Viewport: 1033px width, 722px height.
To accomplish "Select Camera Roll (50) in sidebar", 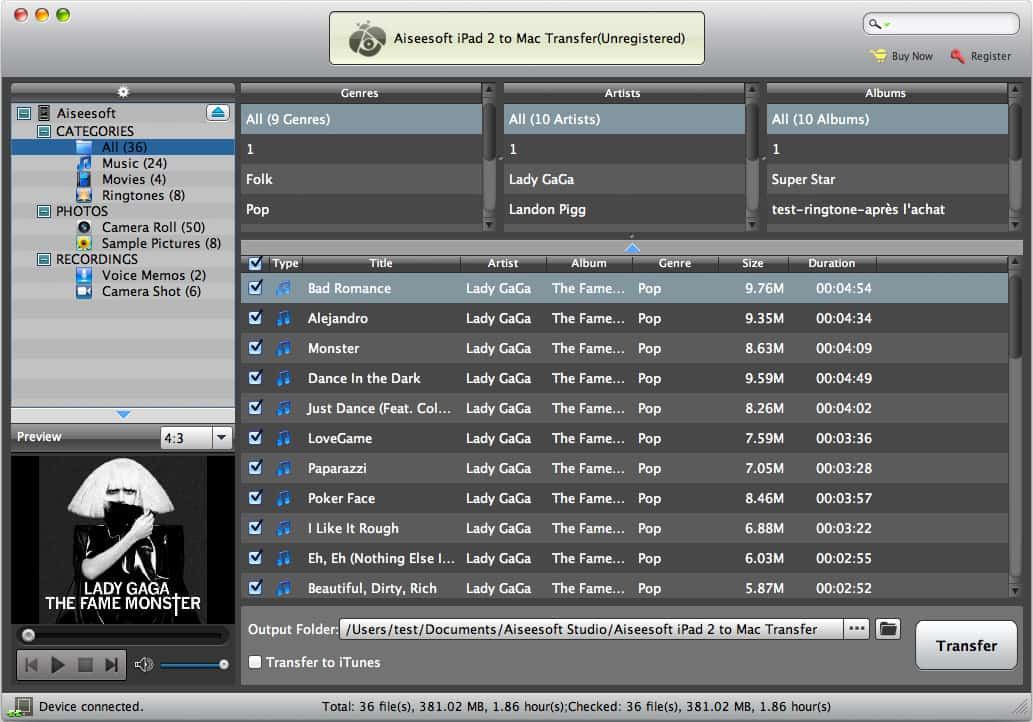I will pyautogui.click(x=152, y=227).
